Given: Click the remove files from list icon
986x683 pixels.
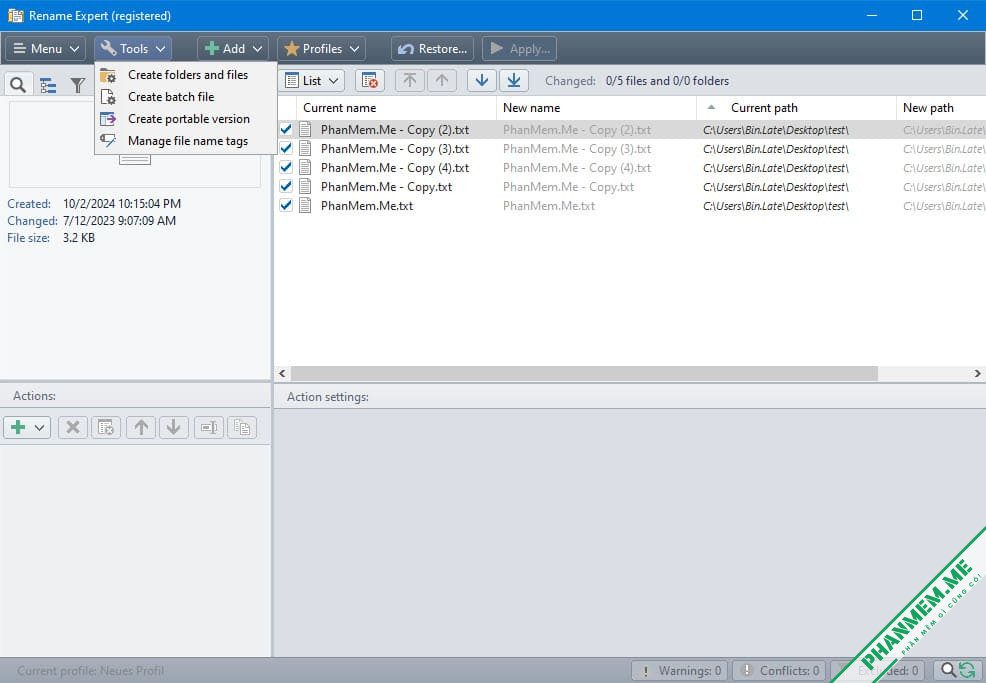Looking at the screenshot, I should 370,81.
